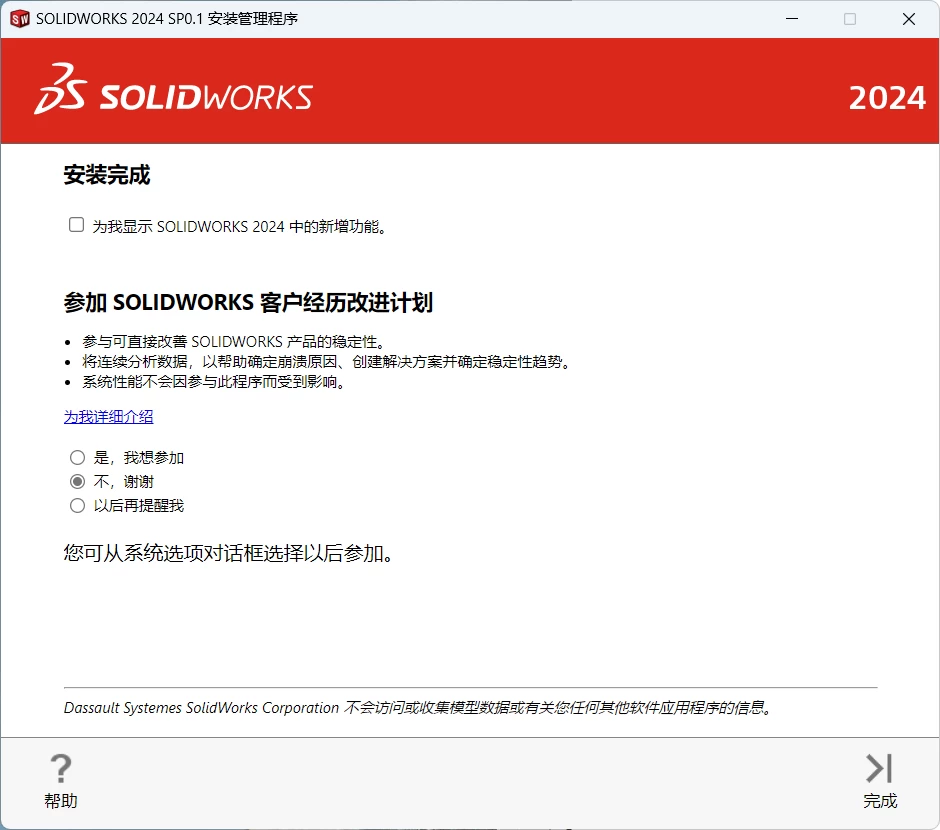Click the '帮助' button label
The width and height of the screenshot is (940, 830).
(x=61, y=801)
